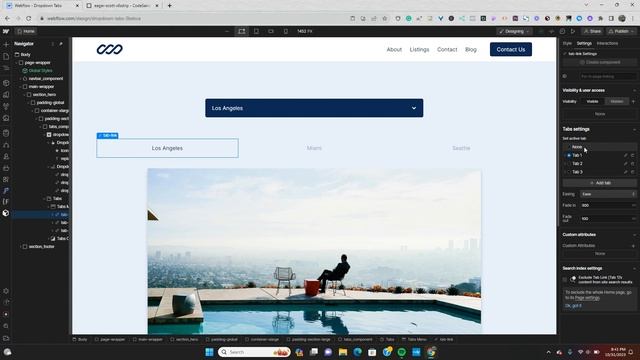
Task: Open the white cube app icon in sidebar
Action: point(6,213)
